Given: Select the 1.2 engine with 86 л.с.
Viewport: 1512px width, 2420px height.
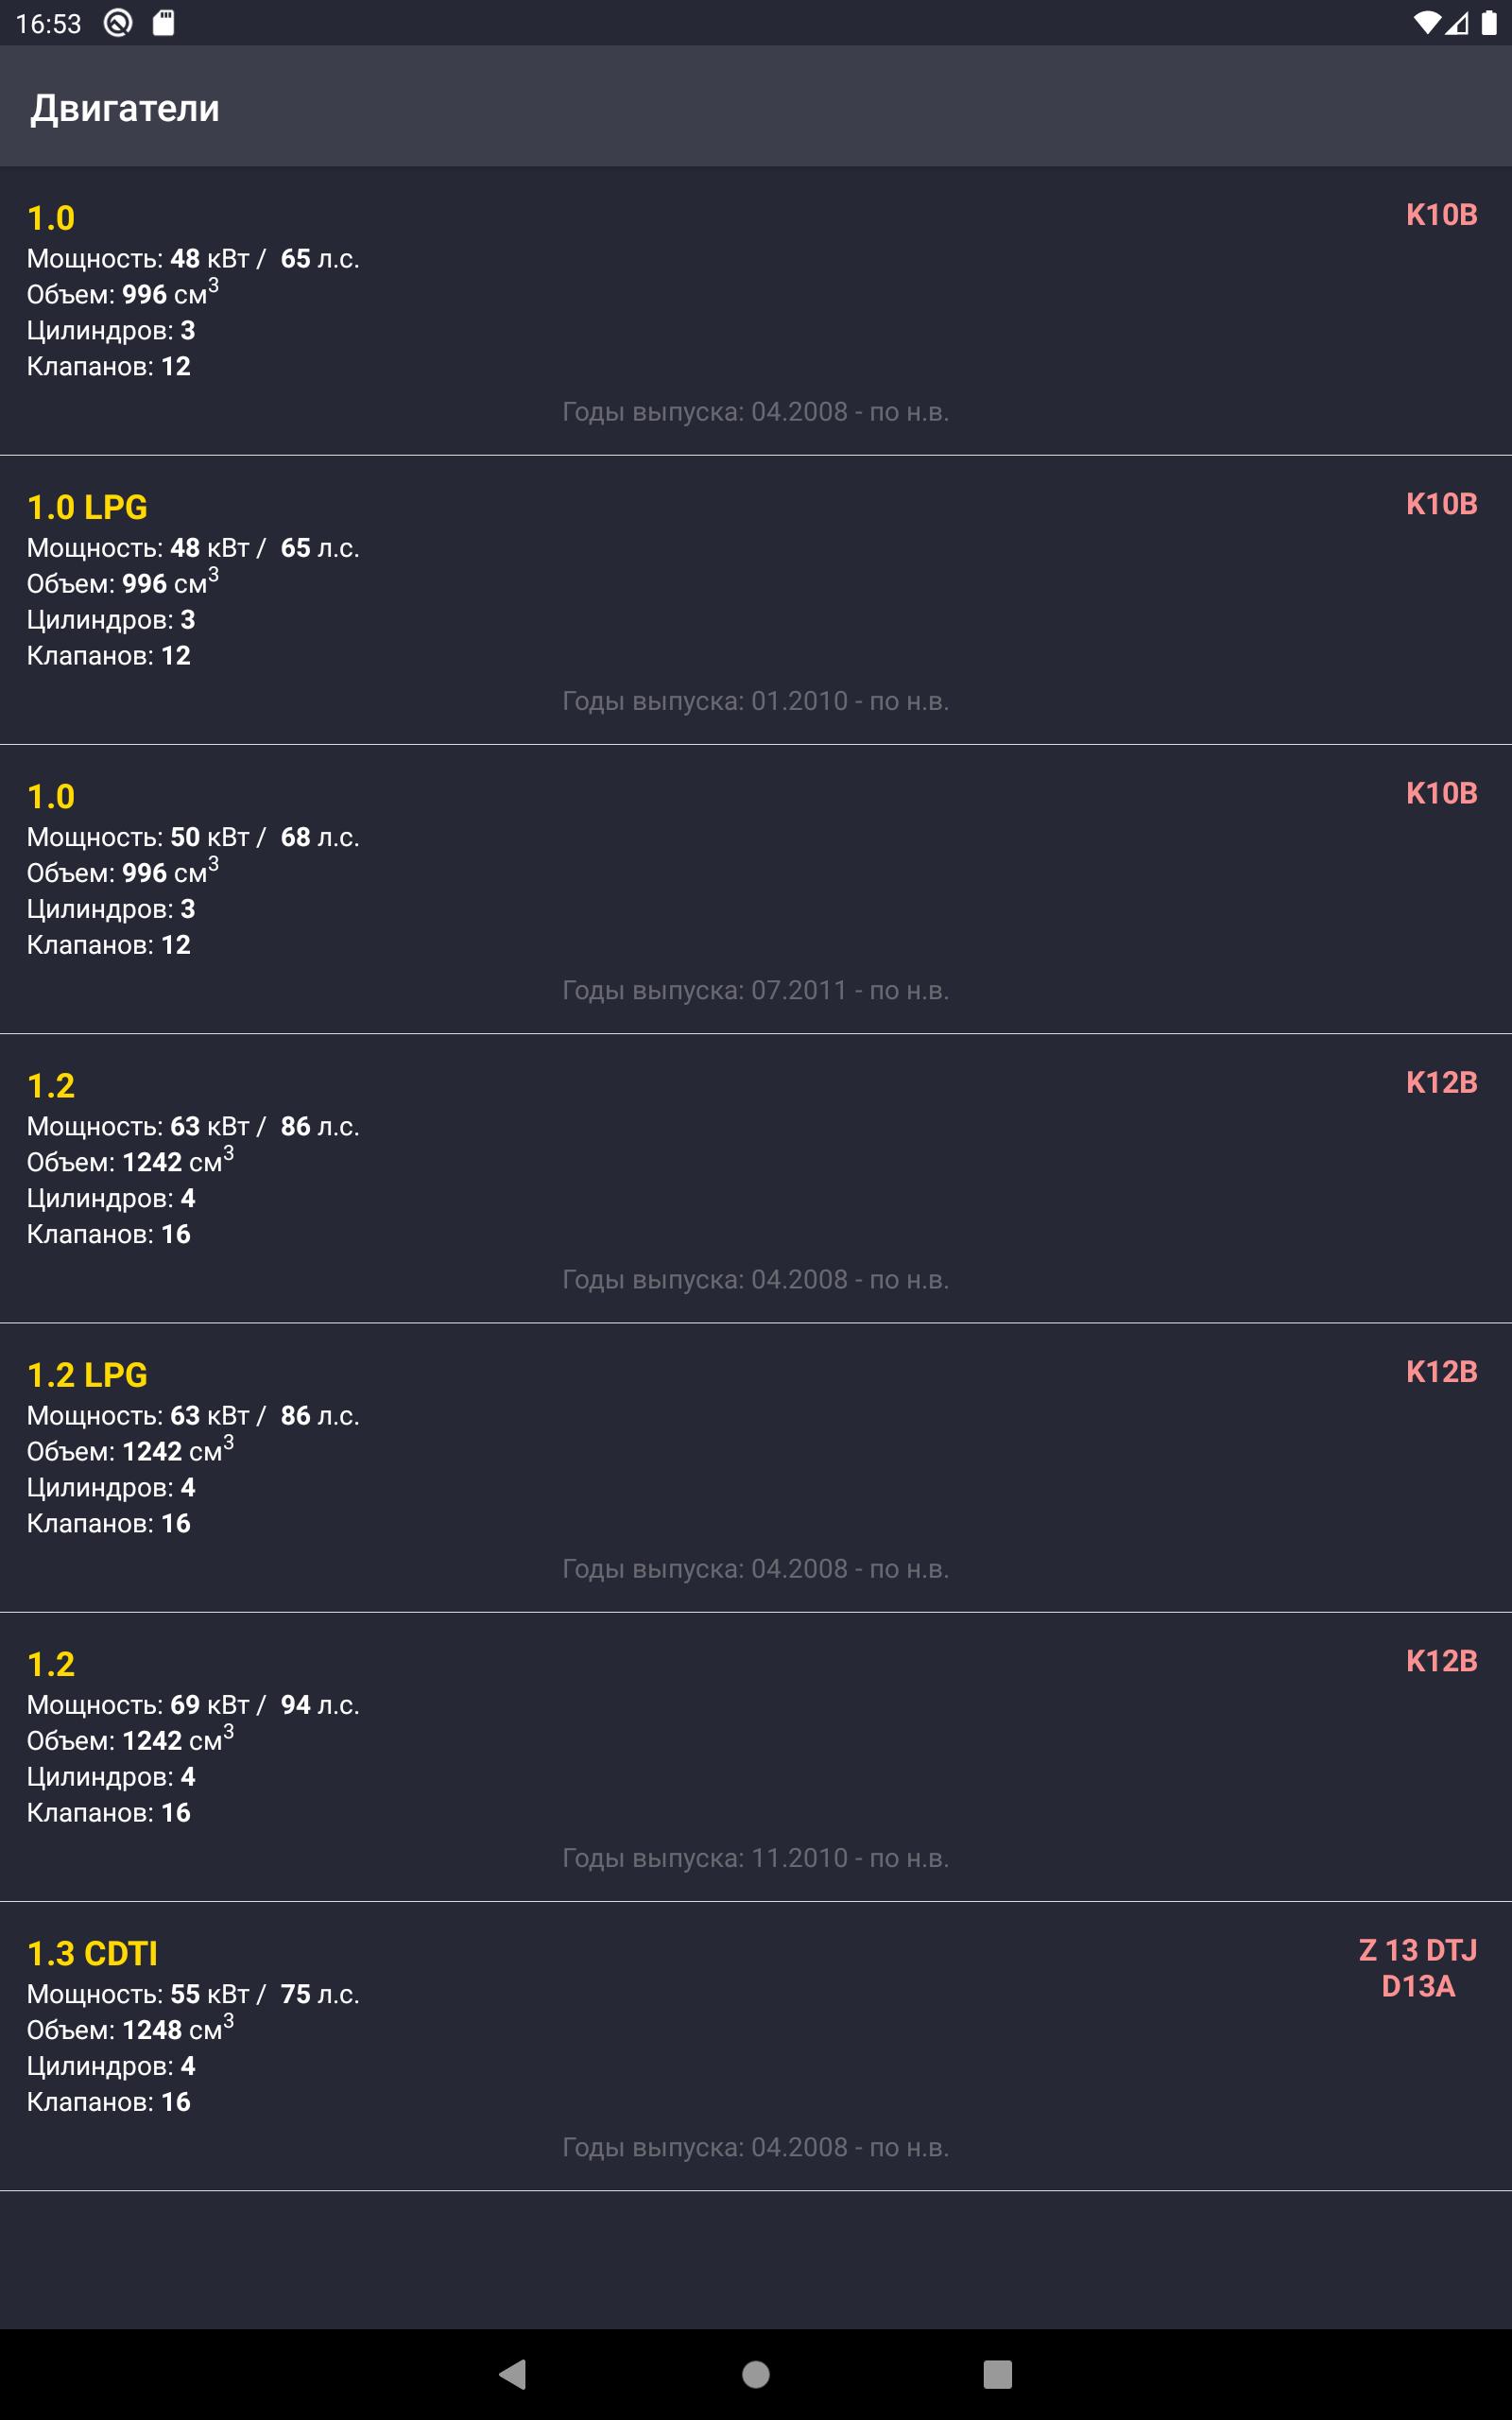Looking at the screenshot, I should point(756,1178).
